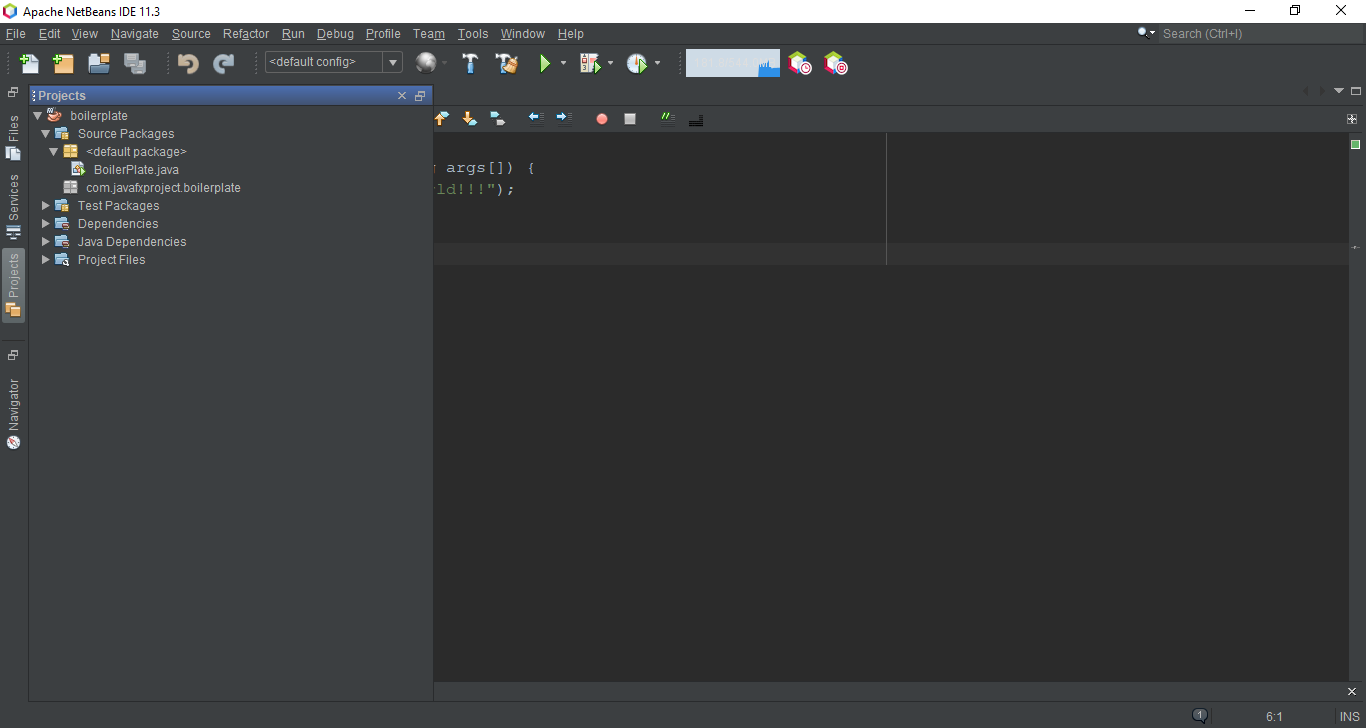Viewport: 1366px width, 728px height.
Task: Click the memory usage garbage collection bar
Action: pos(733,63)
